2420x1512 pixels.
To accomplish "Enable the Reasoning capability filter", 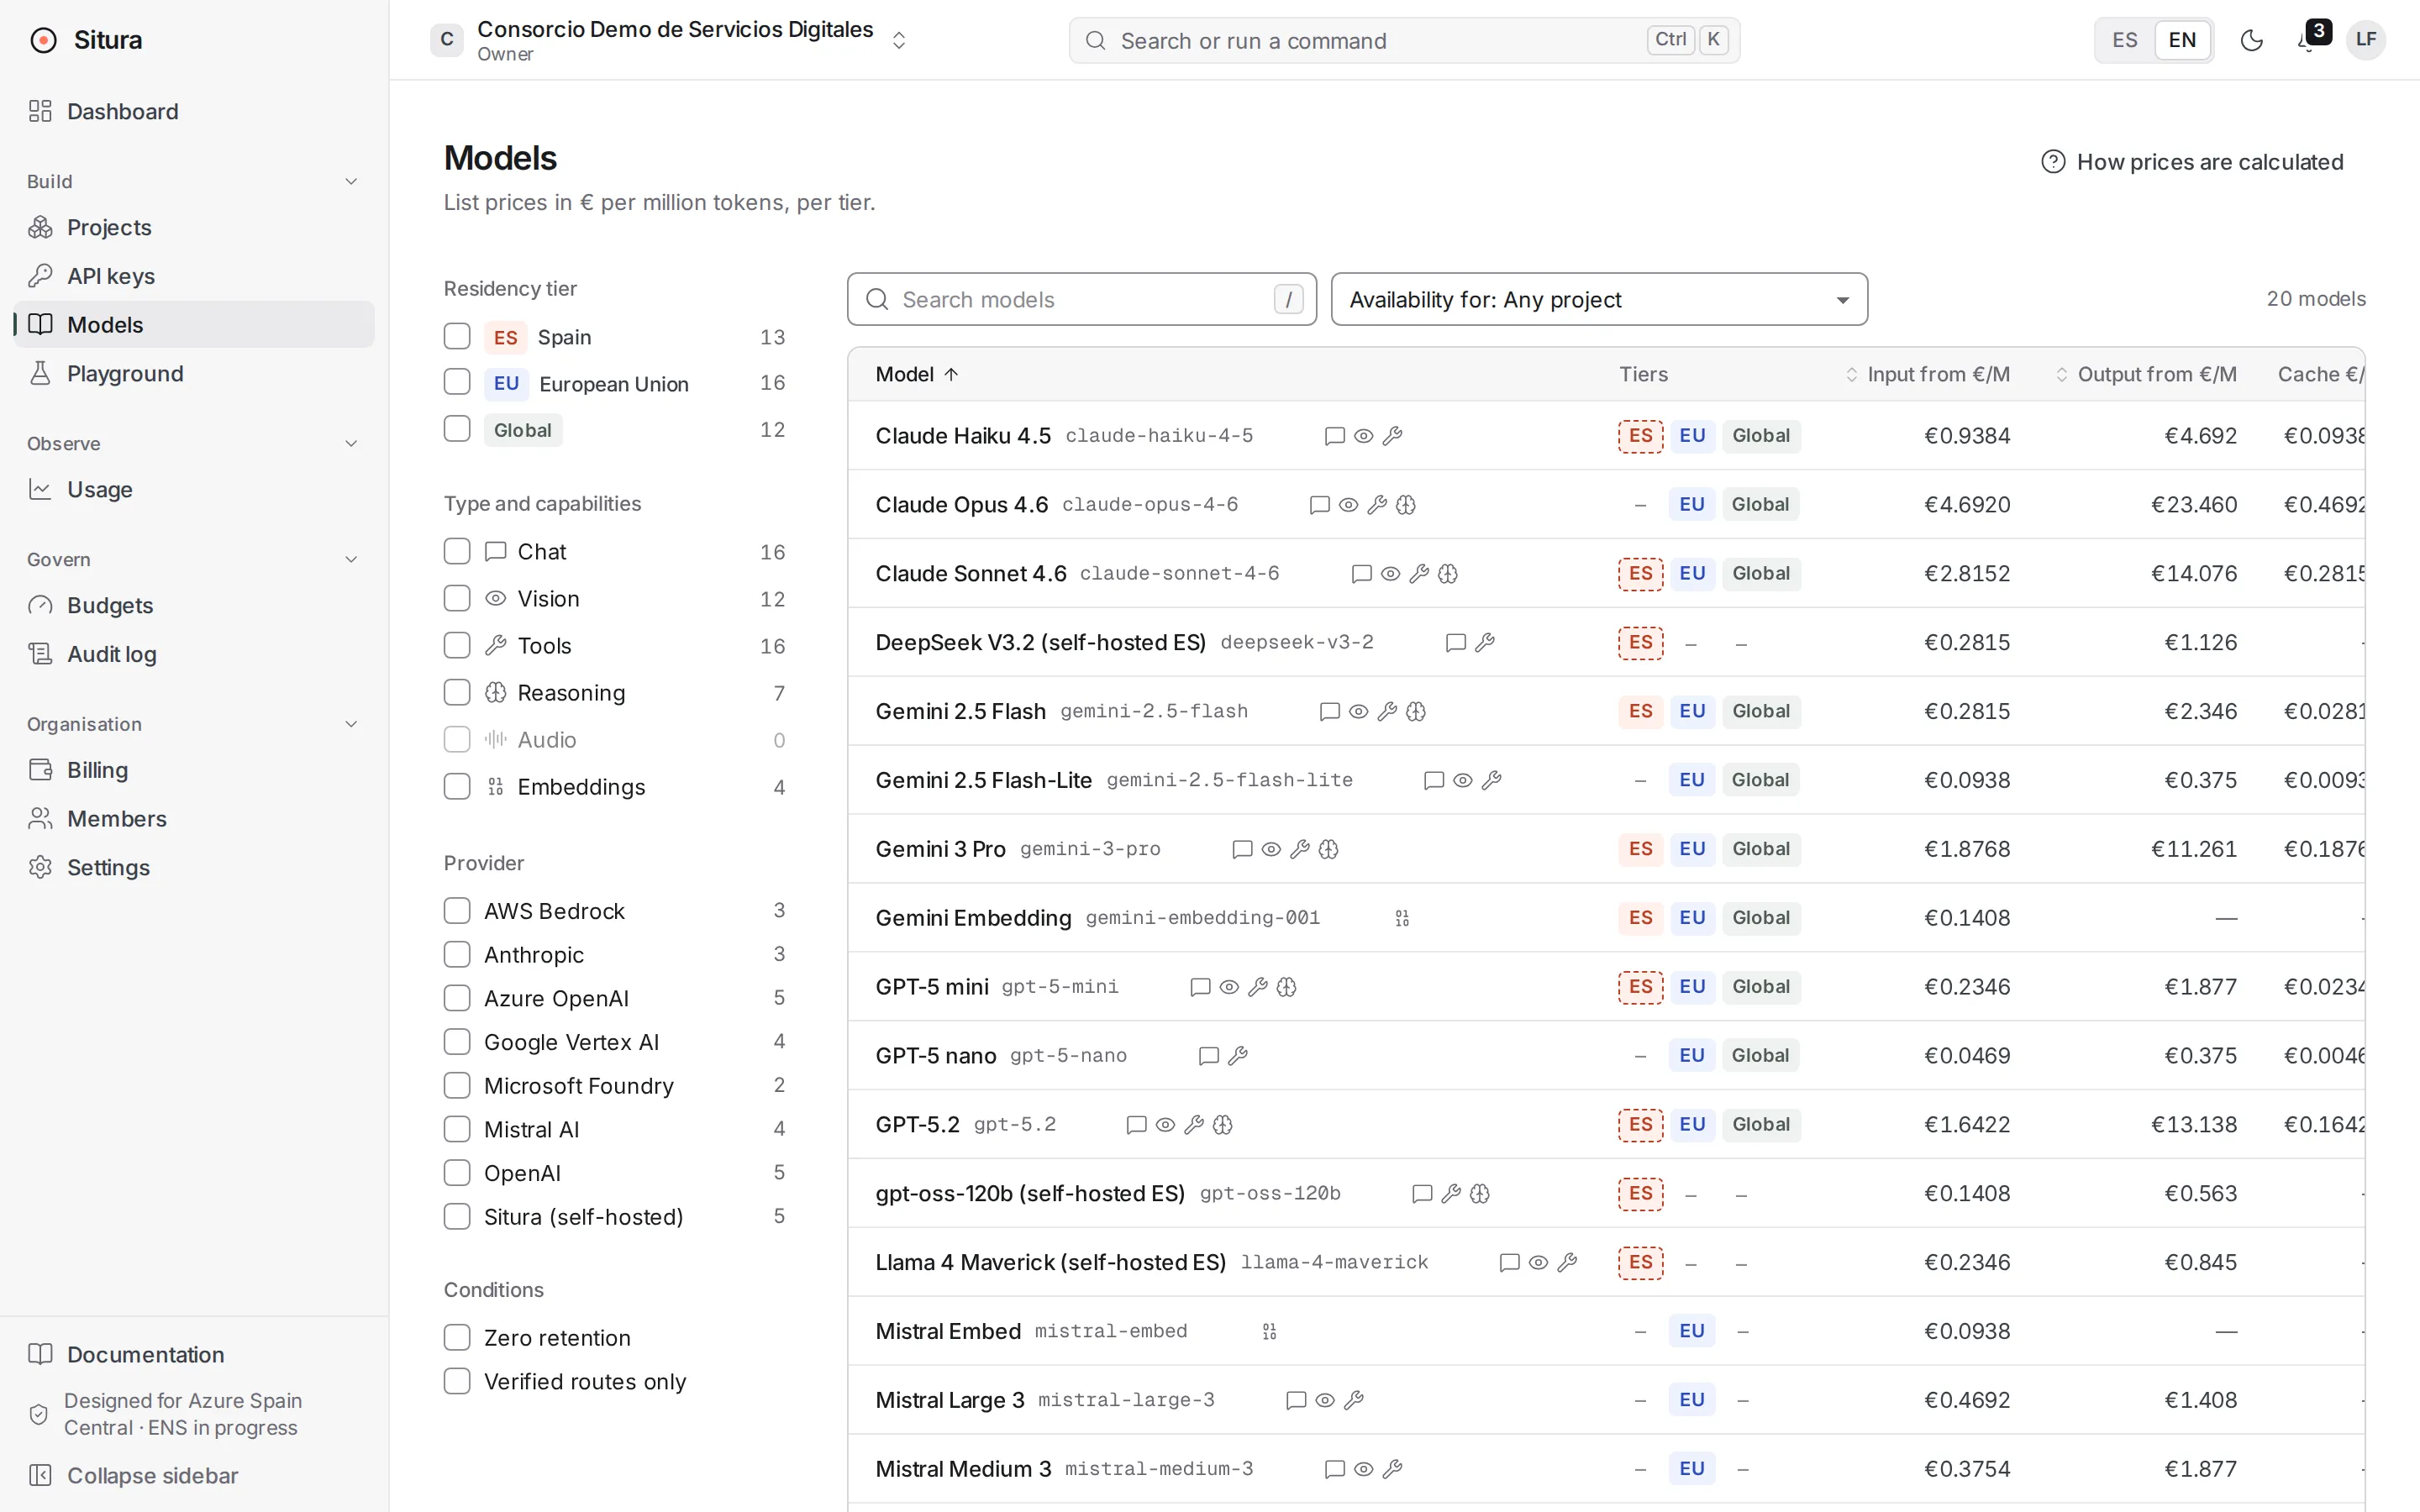I will tap(457, 692).
